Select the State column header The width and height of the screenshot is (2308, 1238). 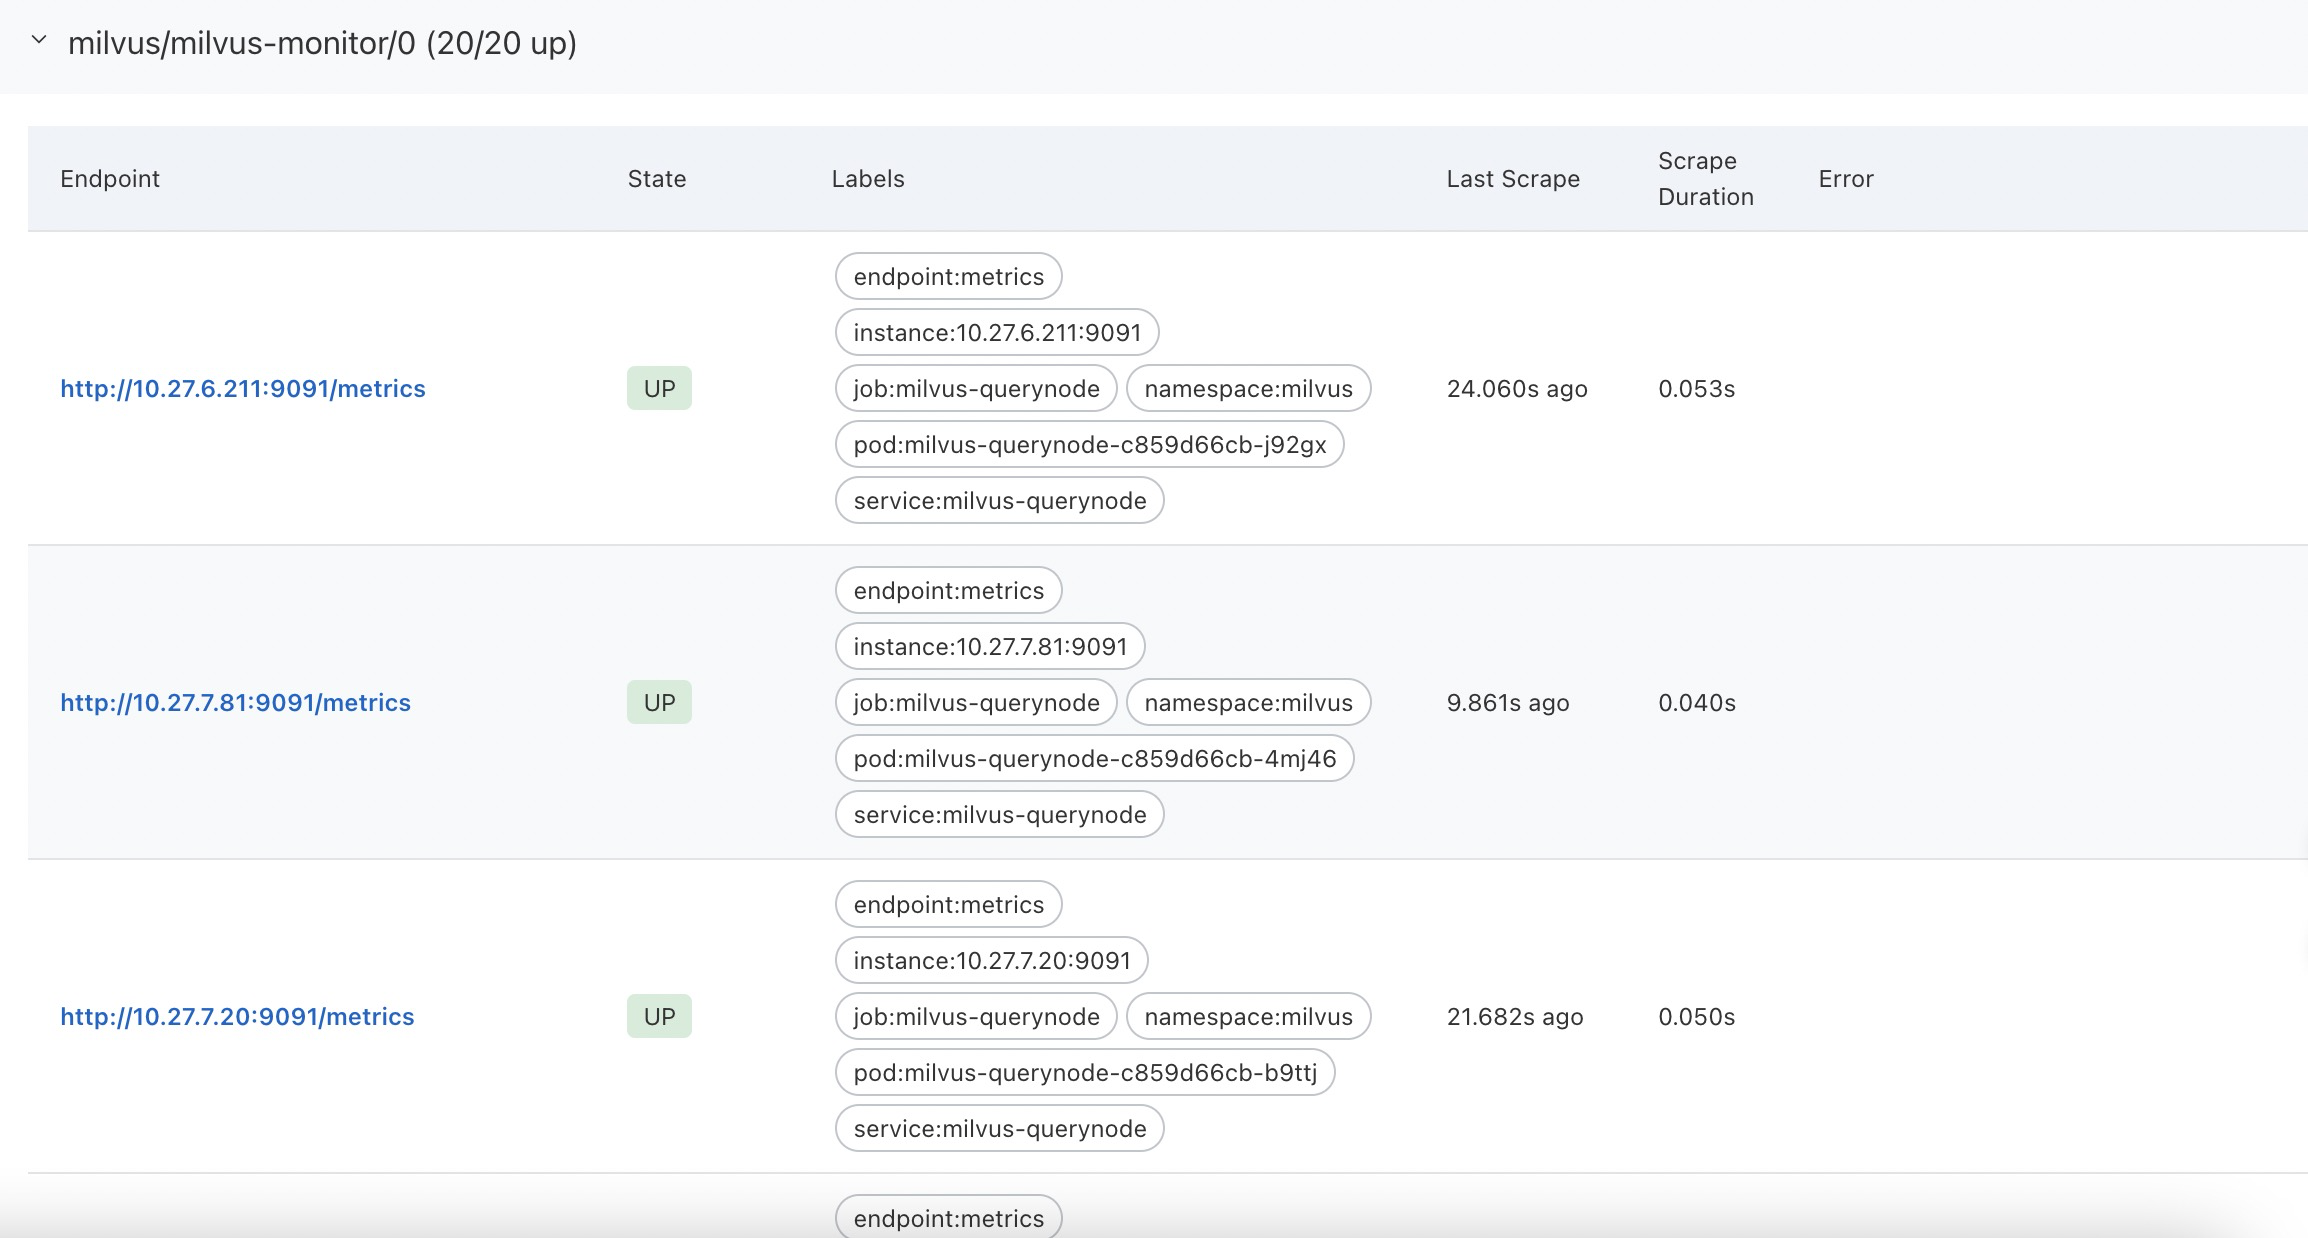(x=657, y=179)
